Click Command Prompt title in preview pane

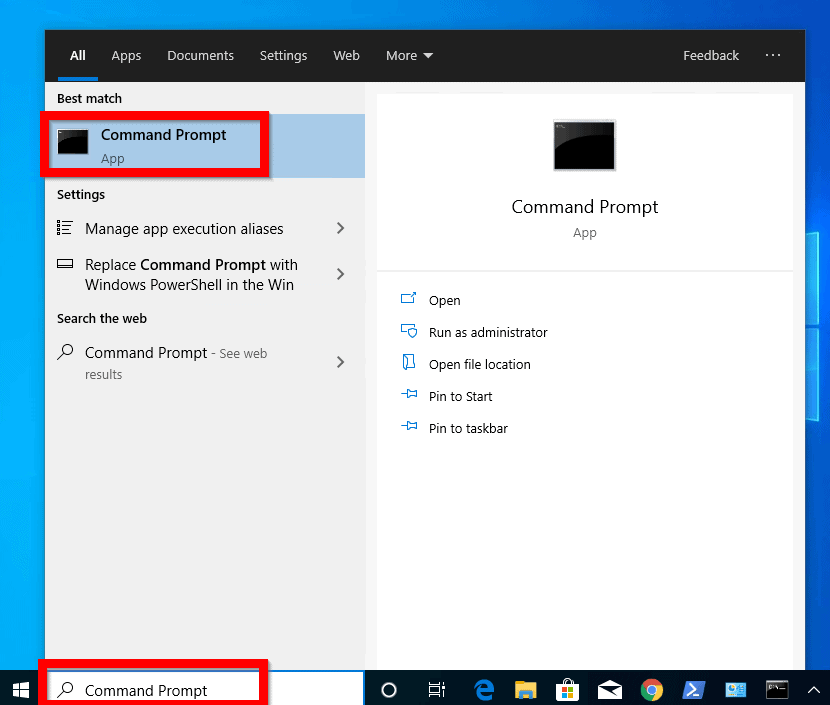pyautogui.click(x=584, y=206)
